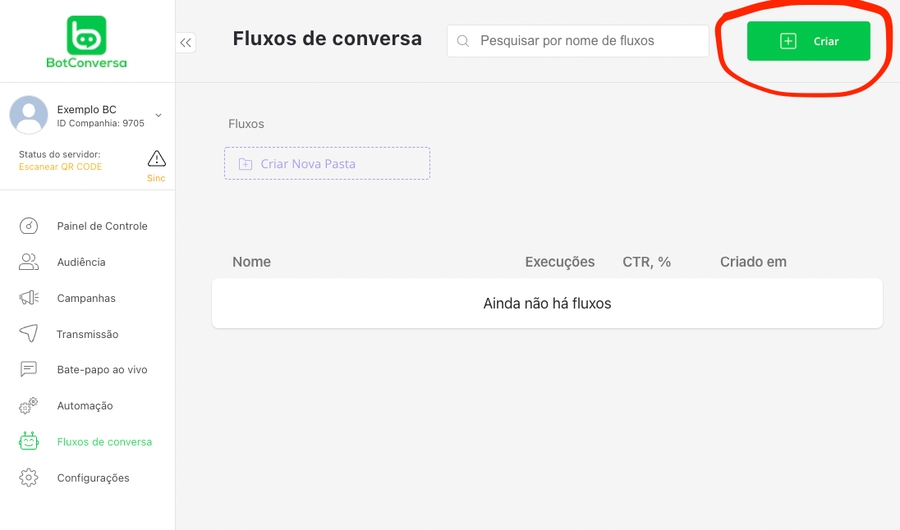This screenshot has height=530, width=900.
Task: Click the server status warning triangle icon
Action: pyautogui.click(x=157, y=159)
